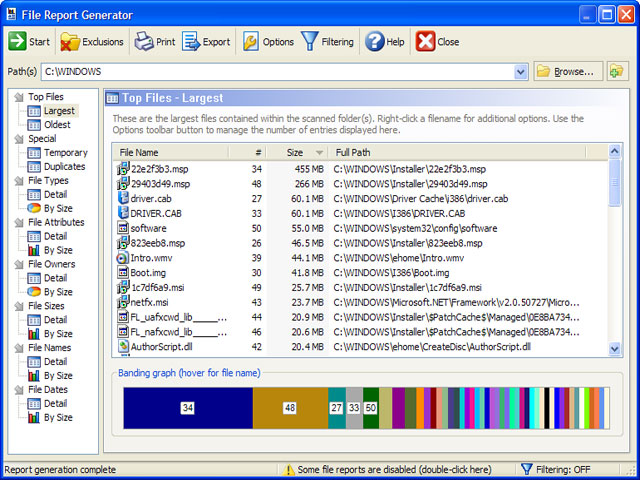Open File Sizes By Size chart
The image size is (640, 480).
point(58,333)
